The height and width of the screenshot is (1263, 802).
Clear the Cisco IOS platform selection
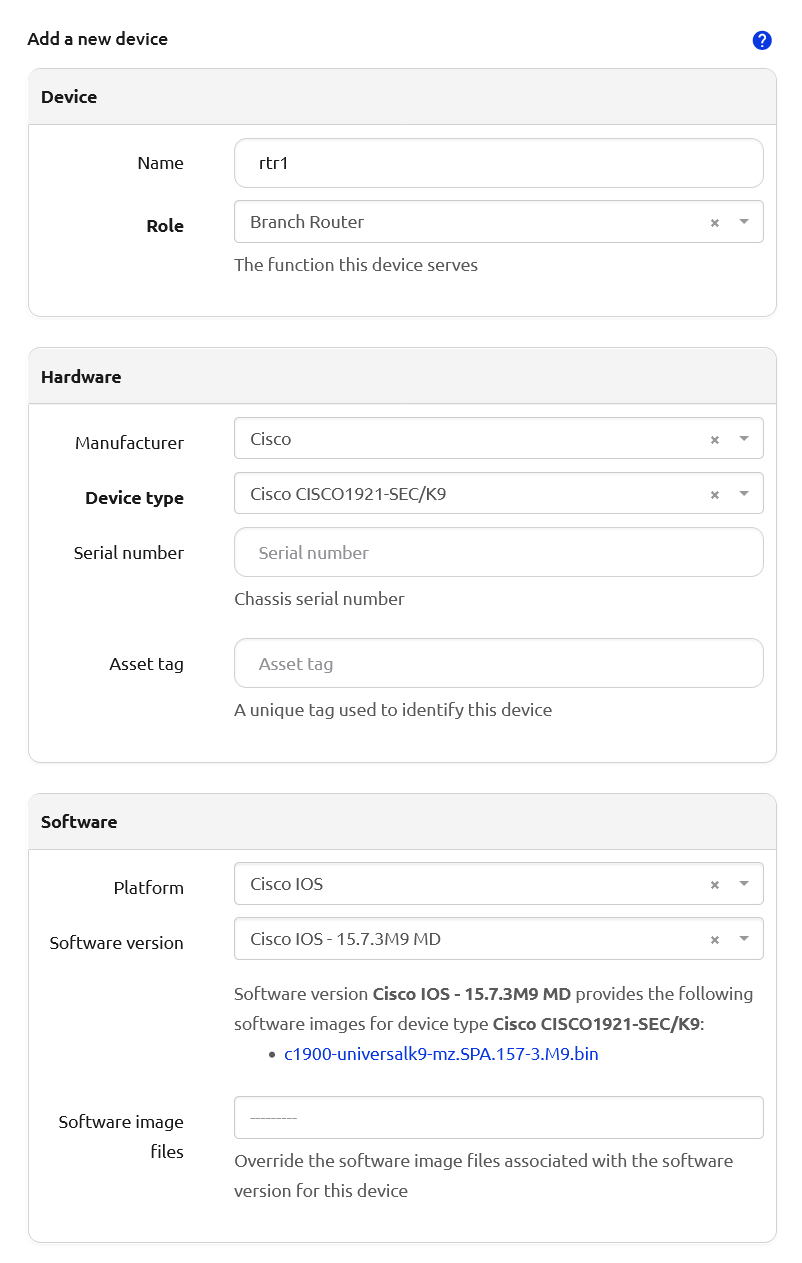[x=714, y=884]
